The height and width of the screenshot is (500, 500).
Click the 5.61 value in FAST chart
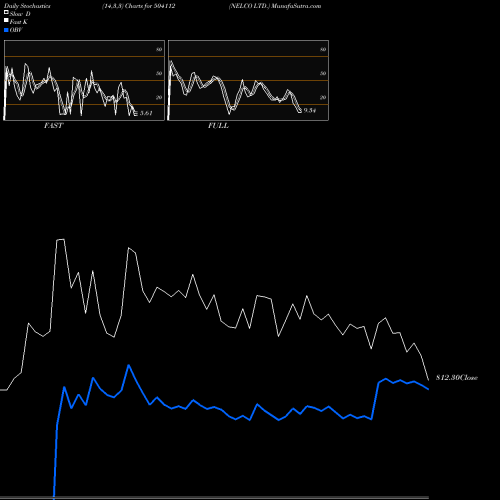point(146,113)
